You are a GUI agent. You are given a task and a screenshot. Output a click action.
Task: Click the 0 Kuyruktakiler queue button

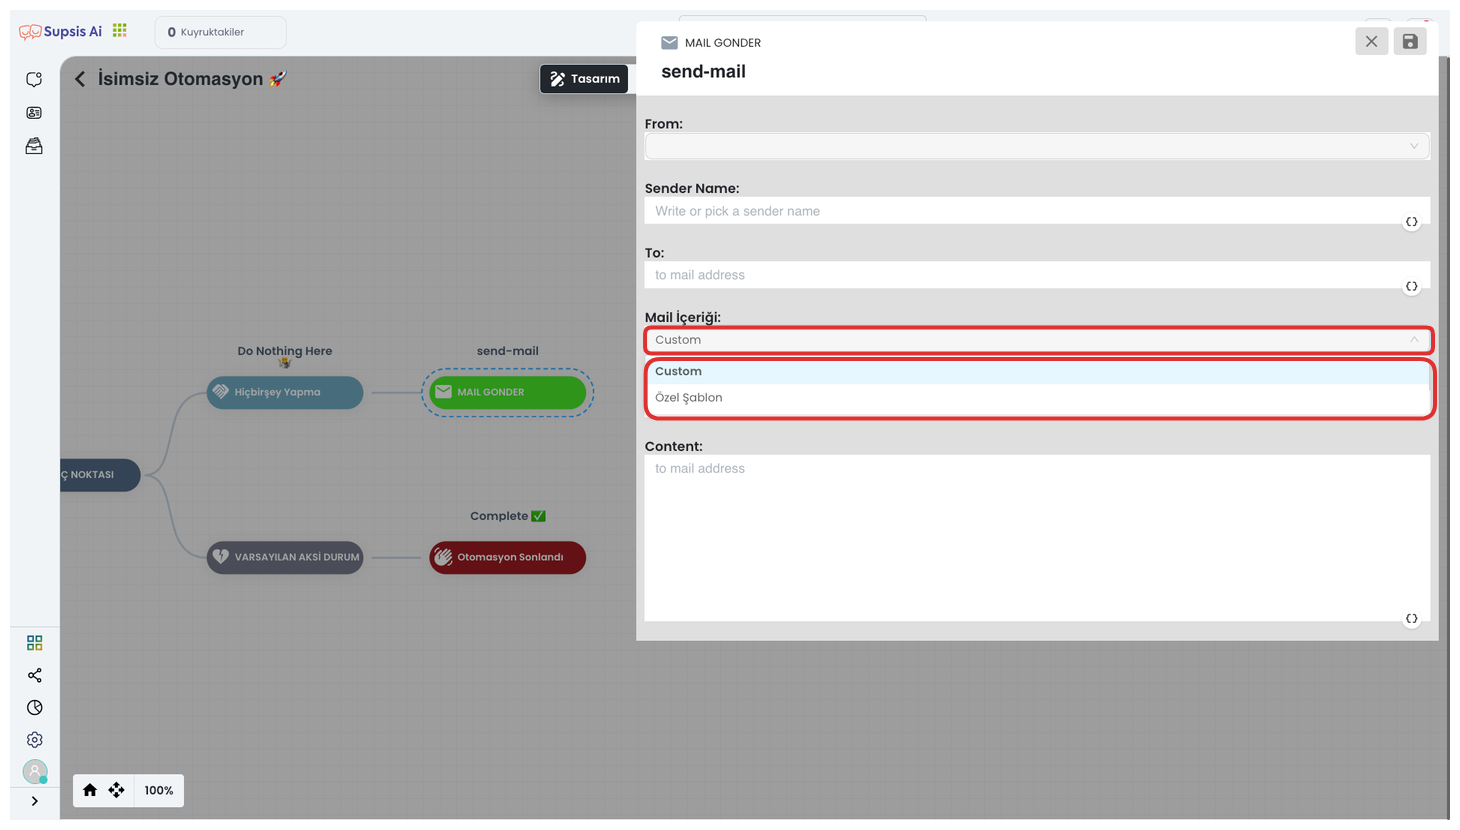[x=220, y=32]
